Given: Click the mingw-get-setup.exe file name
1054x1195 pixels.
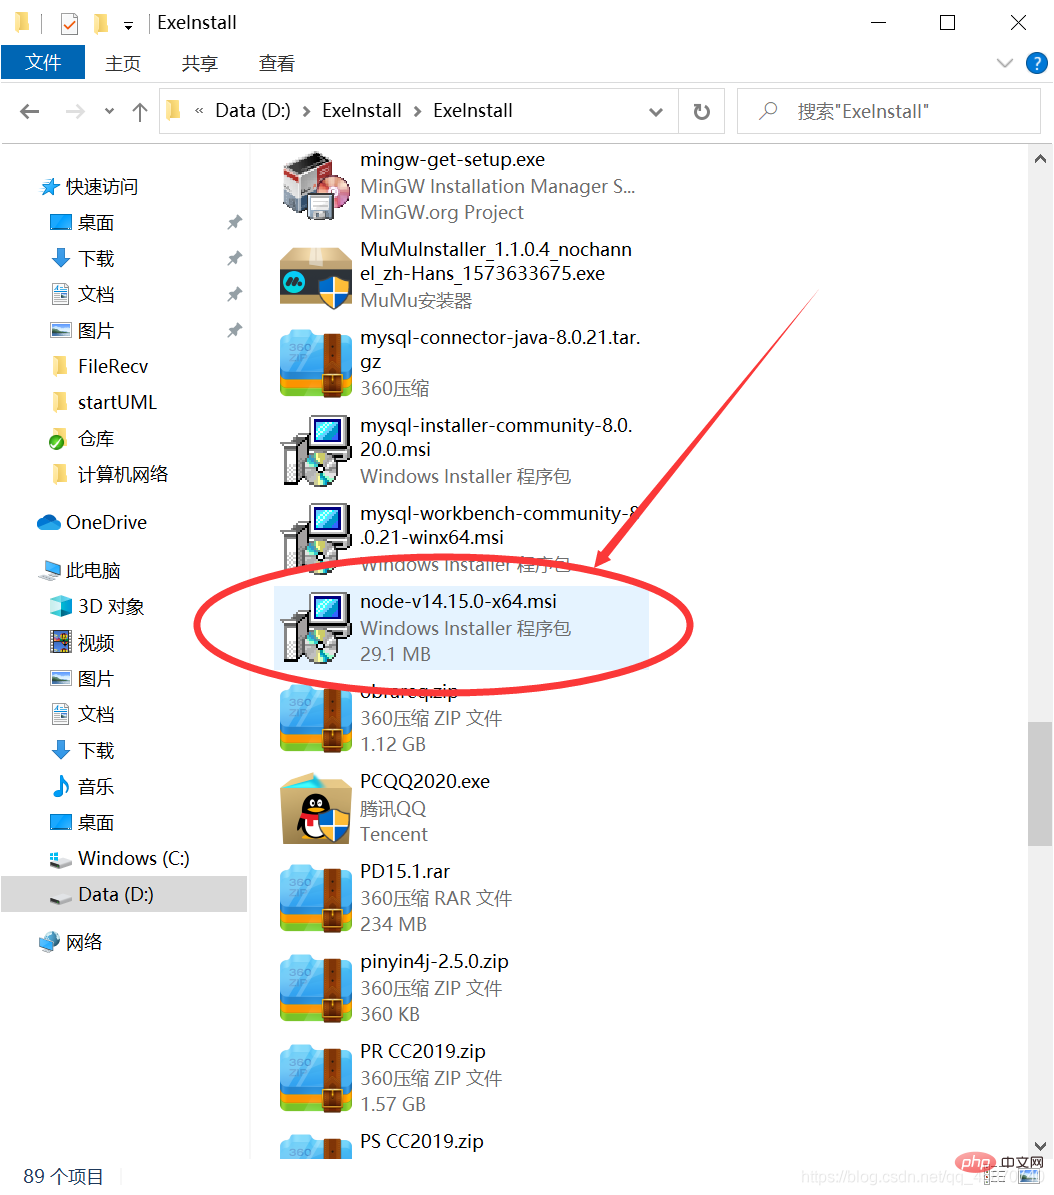Looking at the screenshot, I should point(452,159).
